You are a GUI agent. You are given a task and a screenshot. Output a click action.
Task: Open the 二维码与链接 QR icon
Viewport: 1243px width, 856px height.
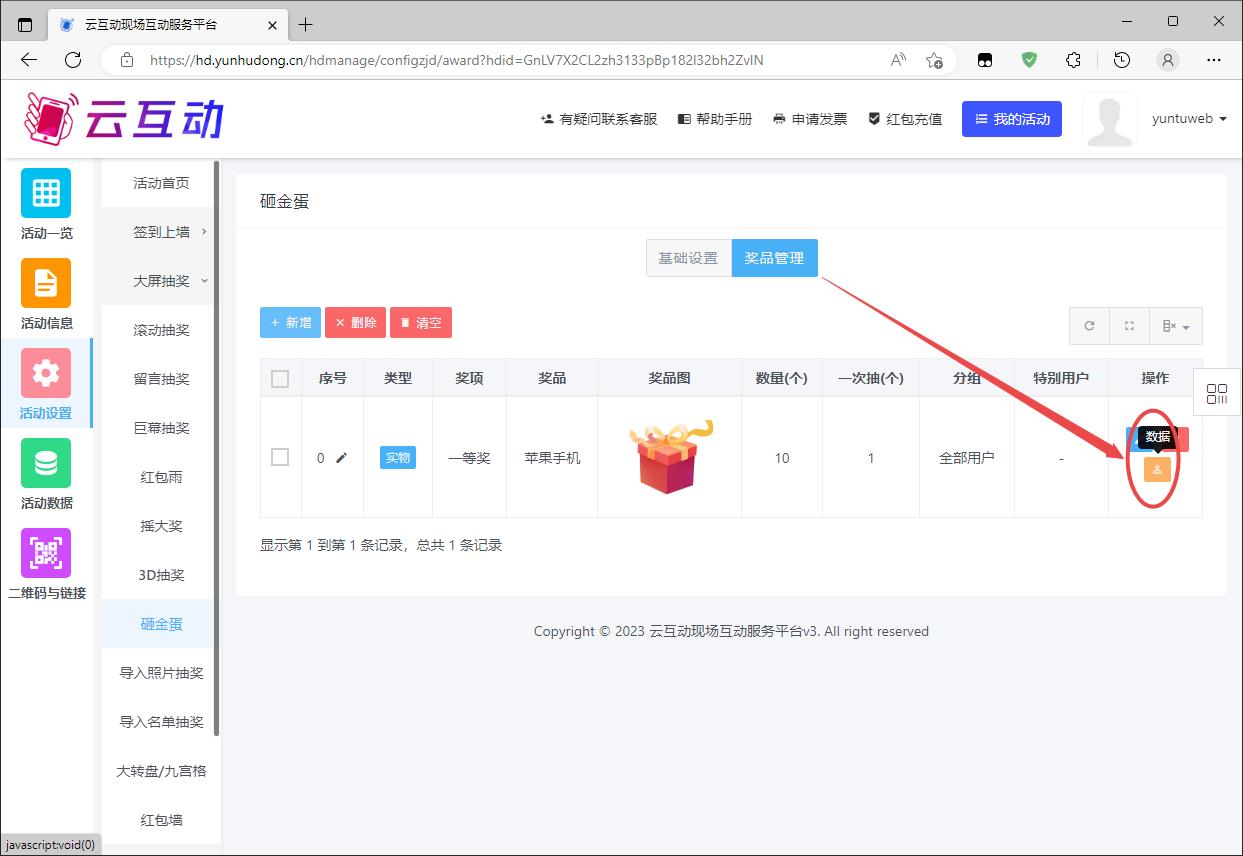click(46, 553)
